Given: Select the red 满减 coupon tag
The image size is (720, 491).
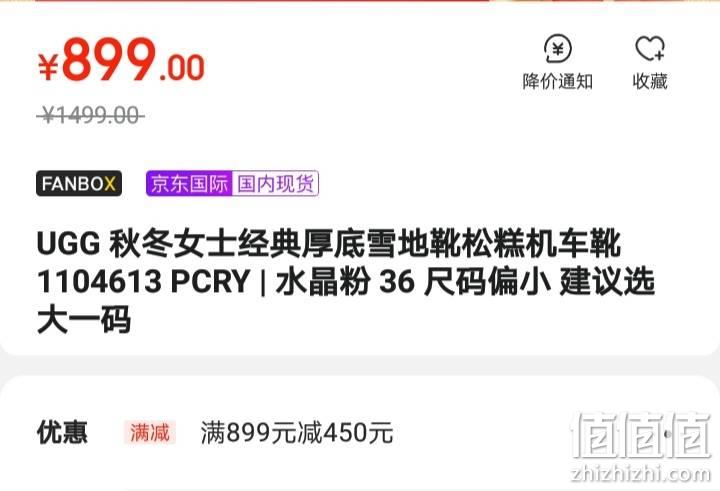Looking at the screenshot, I should 150,433.
